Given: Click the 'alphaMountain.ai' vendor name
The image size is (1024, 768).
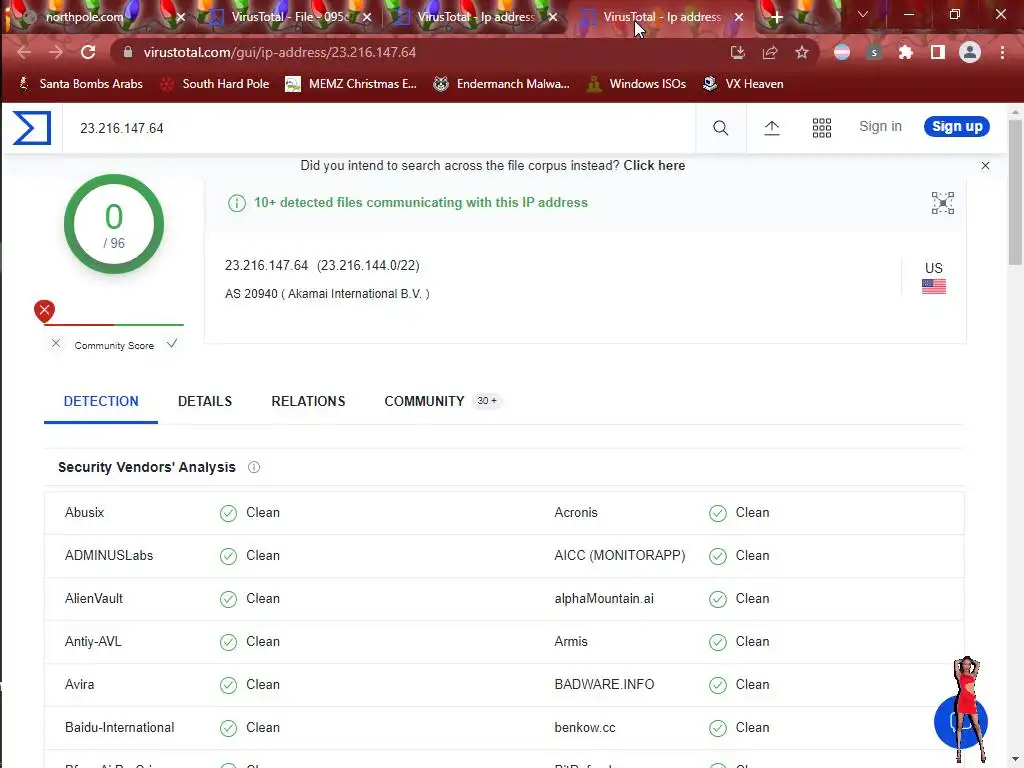Looking at the screenshot, I should pos(604,598).
